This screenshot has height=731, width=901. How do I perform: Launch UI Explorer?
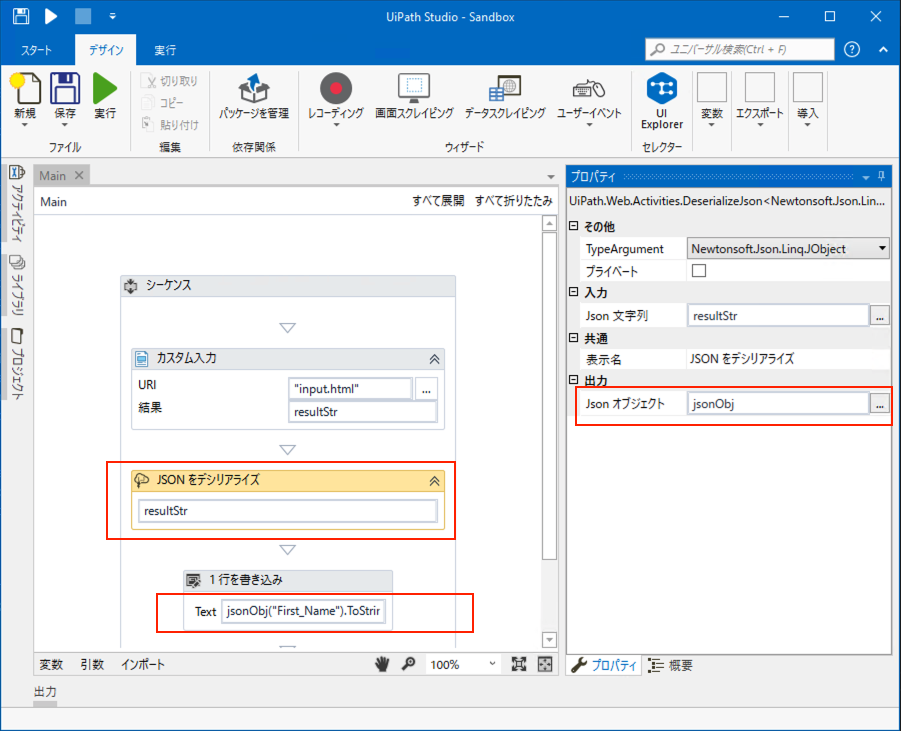pos(662,101)
